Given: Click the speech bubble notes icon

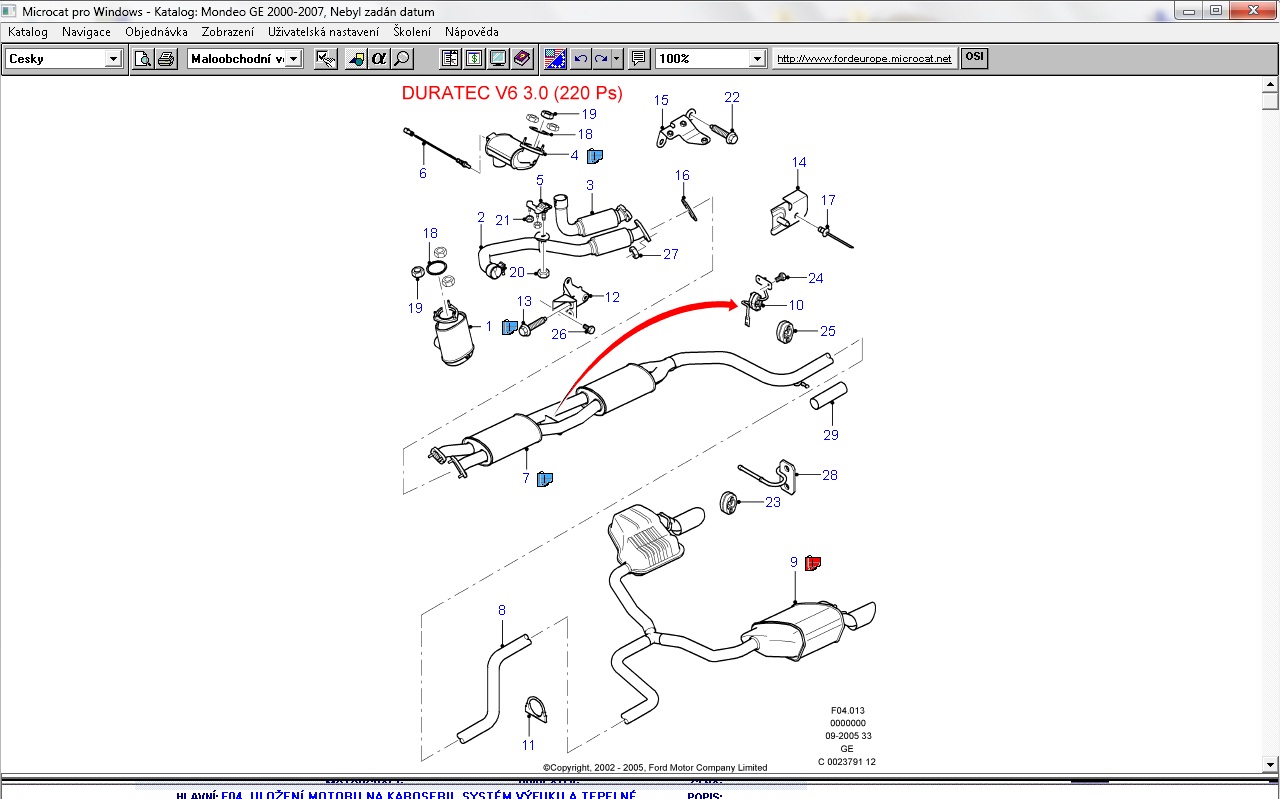Looking at the screenshot, I should (639, 59).
